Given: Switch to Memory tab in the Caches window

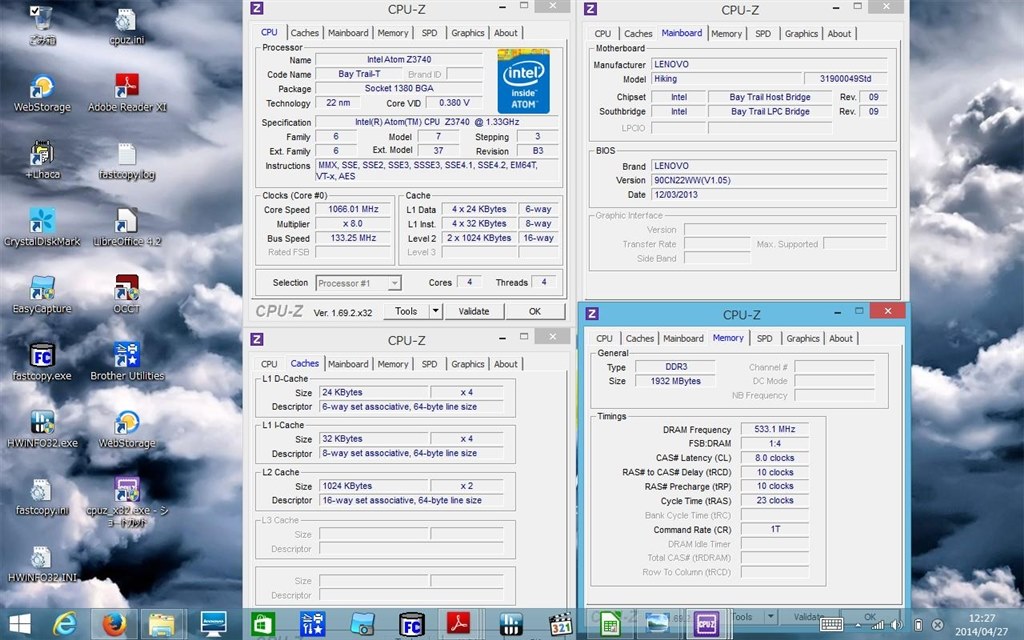Looking at the screenshot, I should [392, 364].
